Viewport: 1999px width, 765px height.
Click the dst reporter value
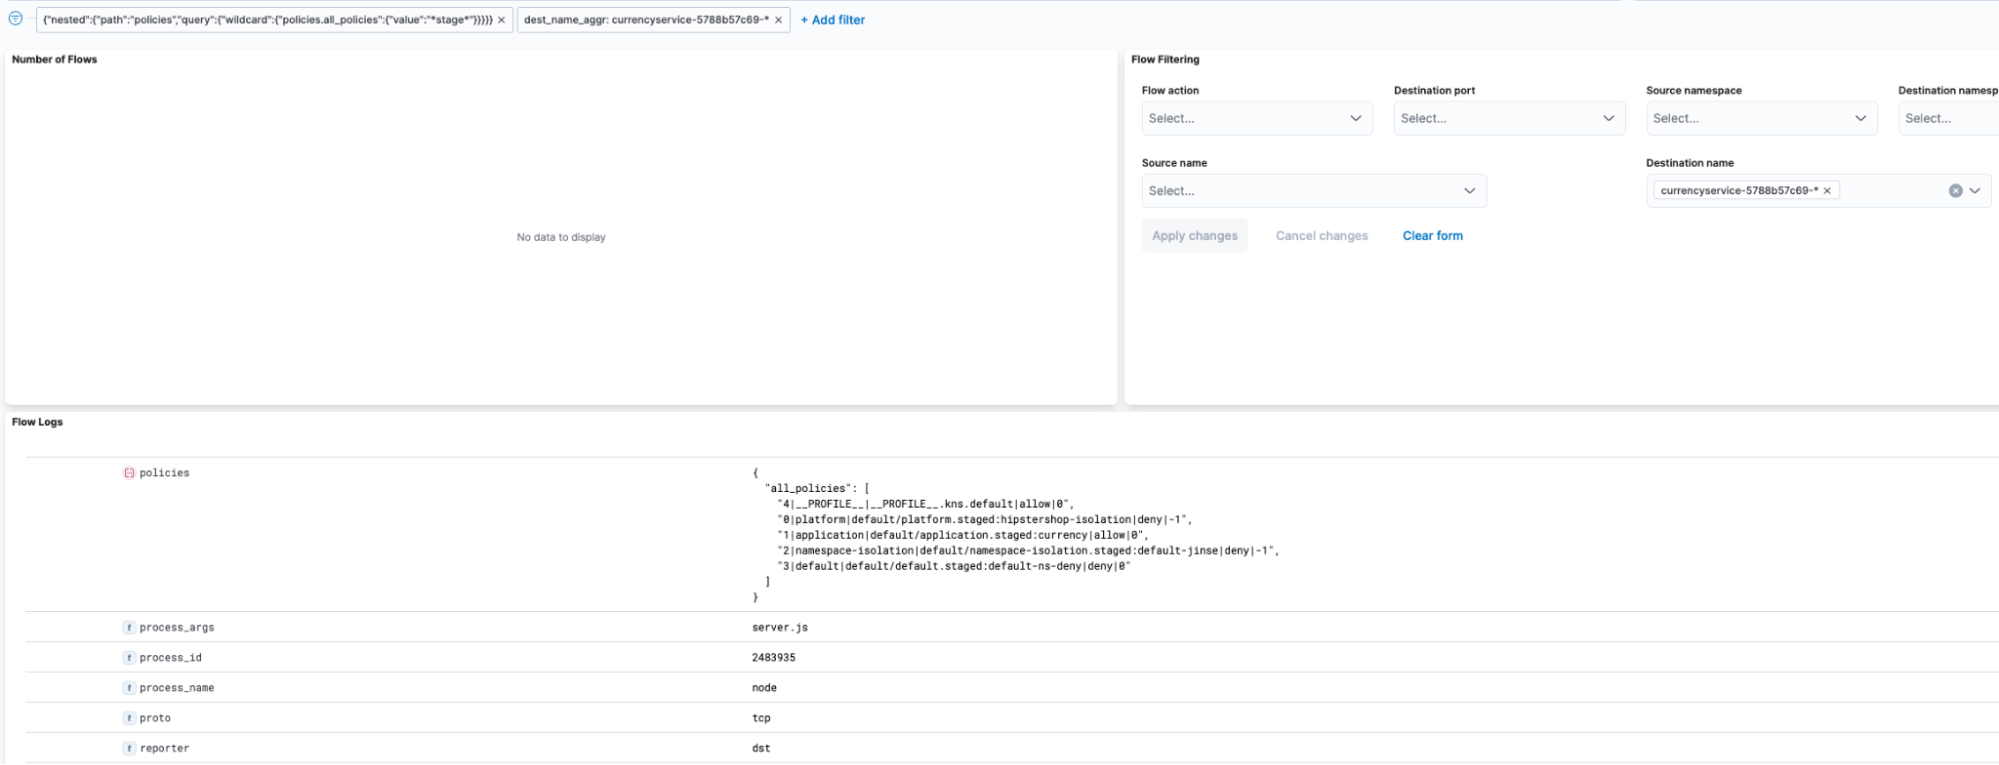coord(761,748)
